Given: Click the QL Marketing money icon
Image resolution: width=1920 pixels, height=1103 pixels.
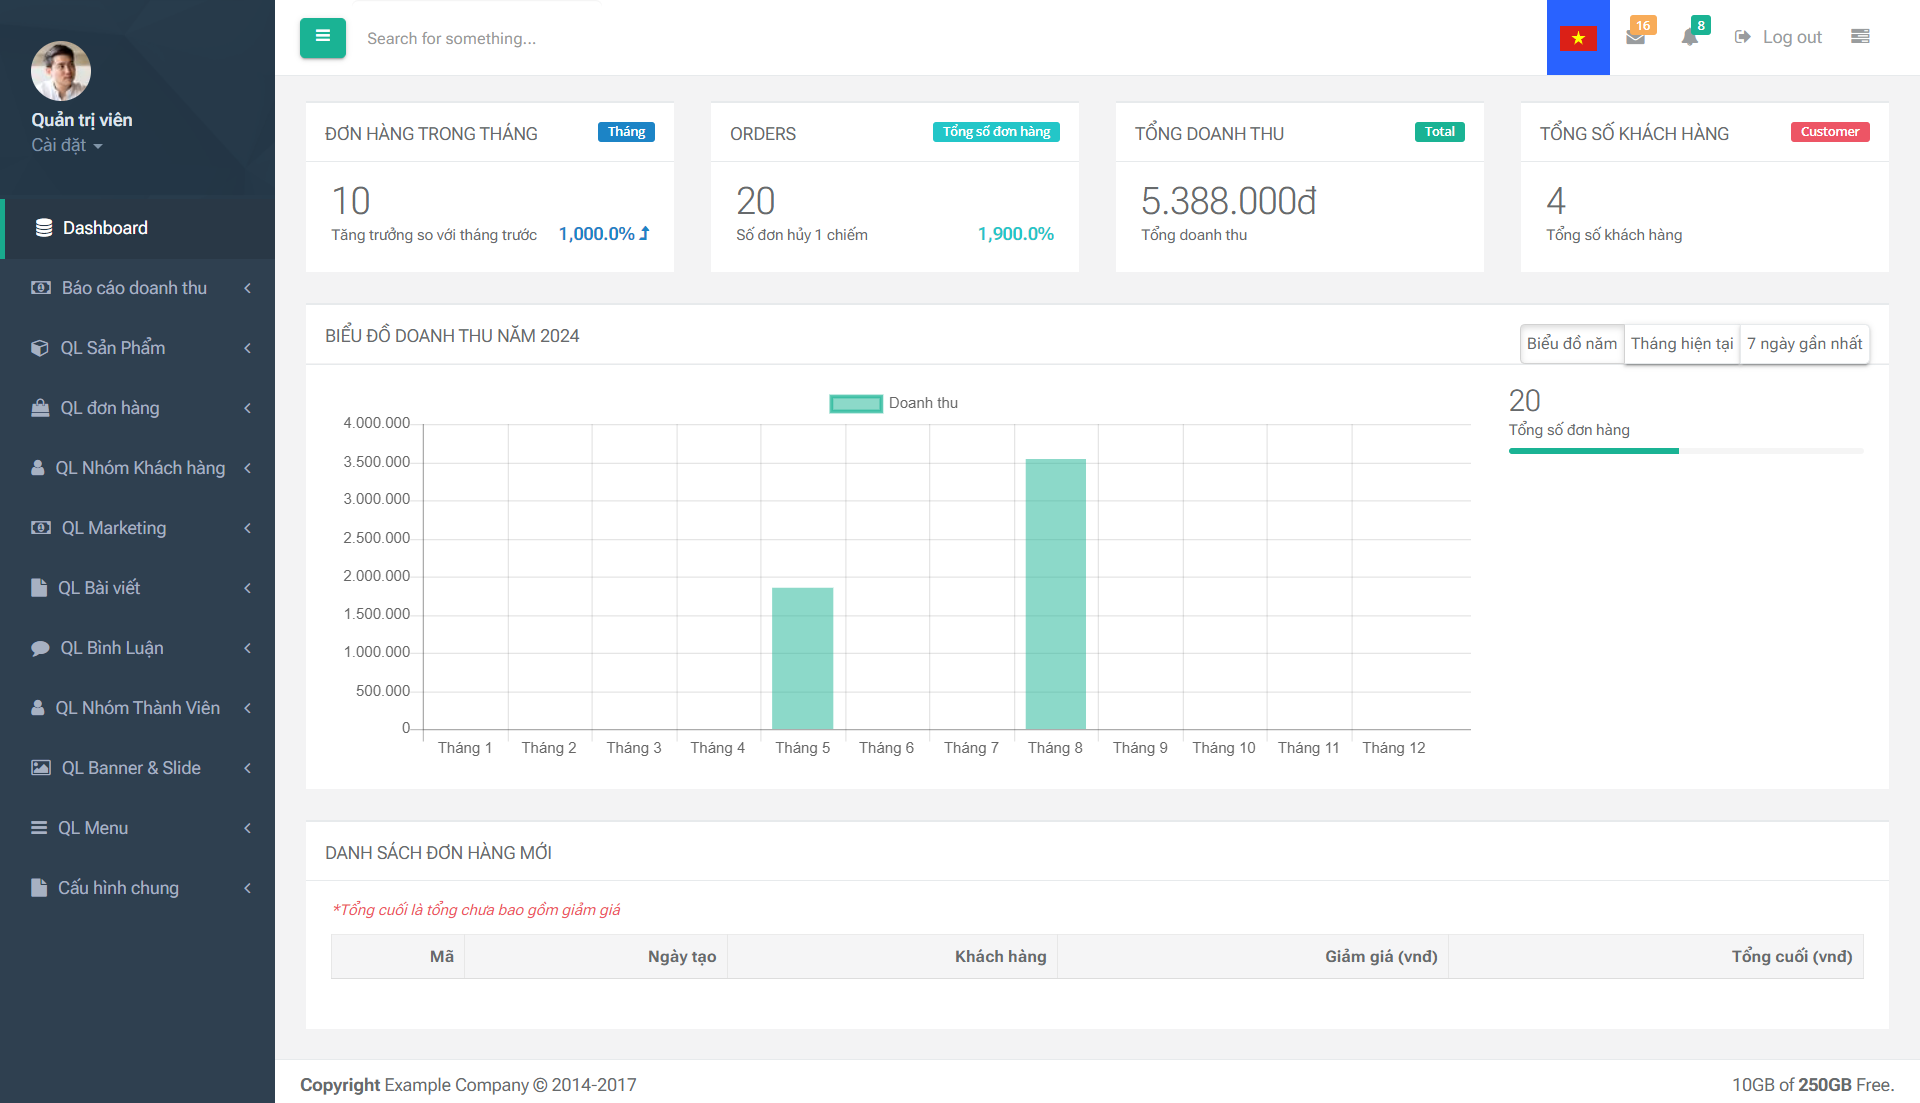Looking at the screenshot, I should pos(41,528).
